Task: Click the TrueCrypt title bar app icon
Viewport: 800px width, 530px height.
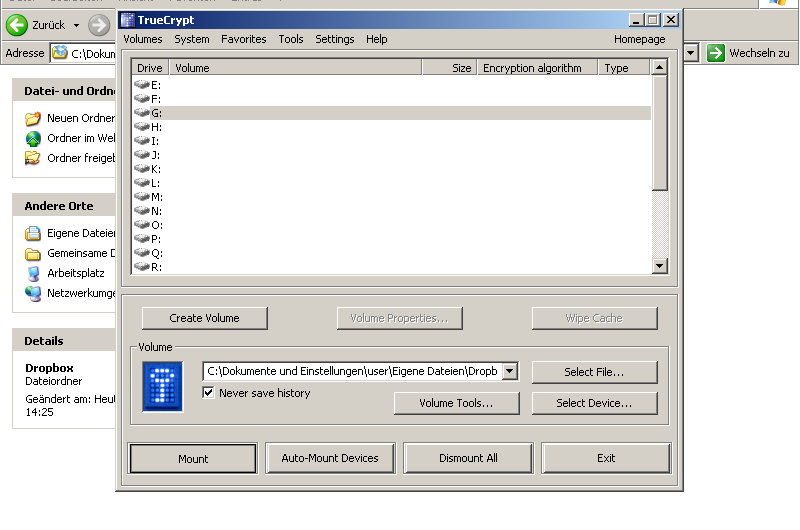Action: coord(128,20)
